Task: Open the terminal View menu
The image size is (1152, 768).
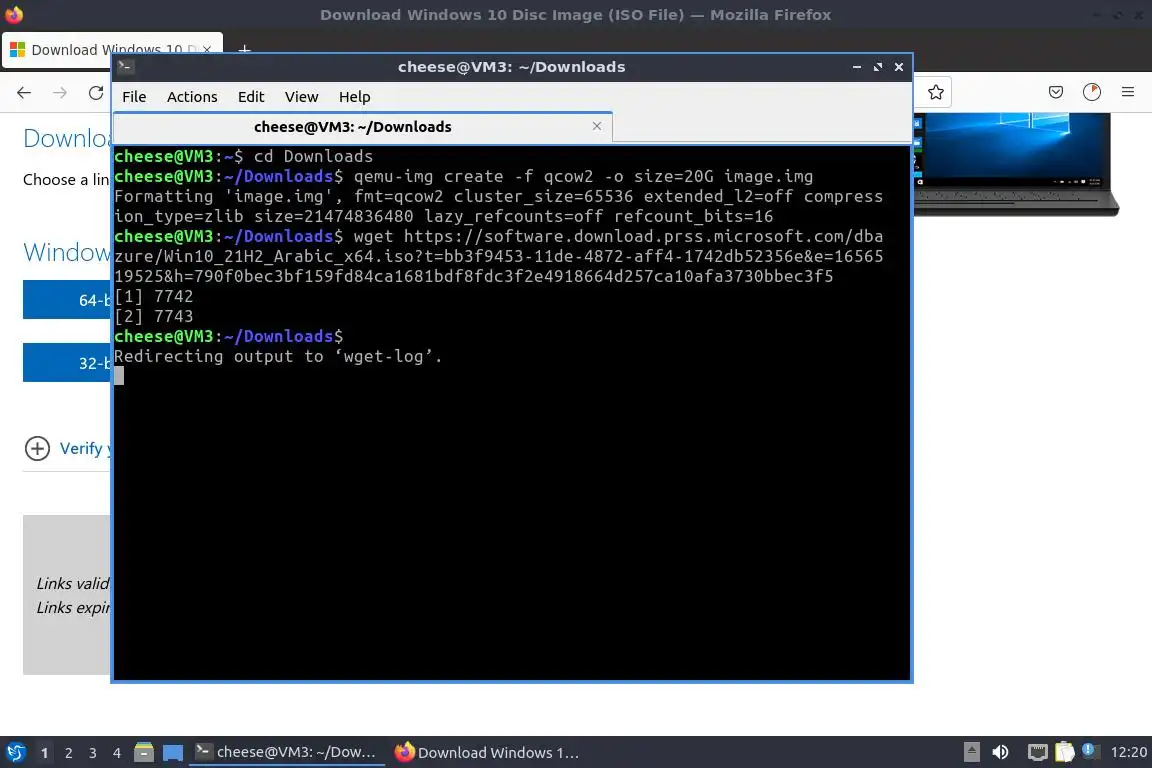Action: click(x=301, y=97)
